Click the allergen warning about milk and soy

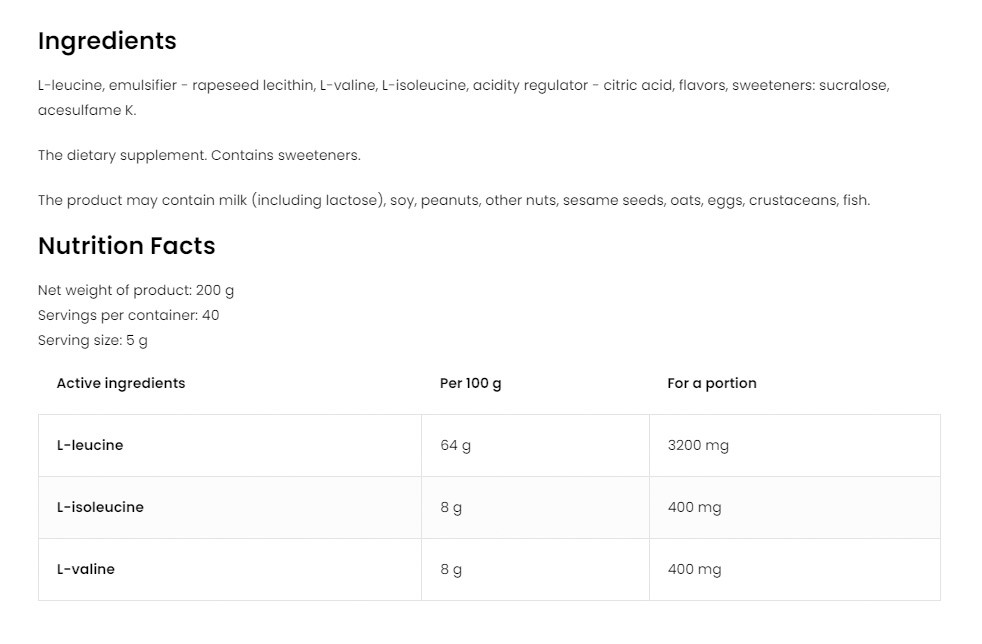pyautogui.click(x=454, y=200)
